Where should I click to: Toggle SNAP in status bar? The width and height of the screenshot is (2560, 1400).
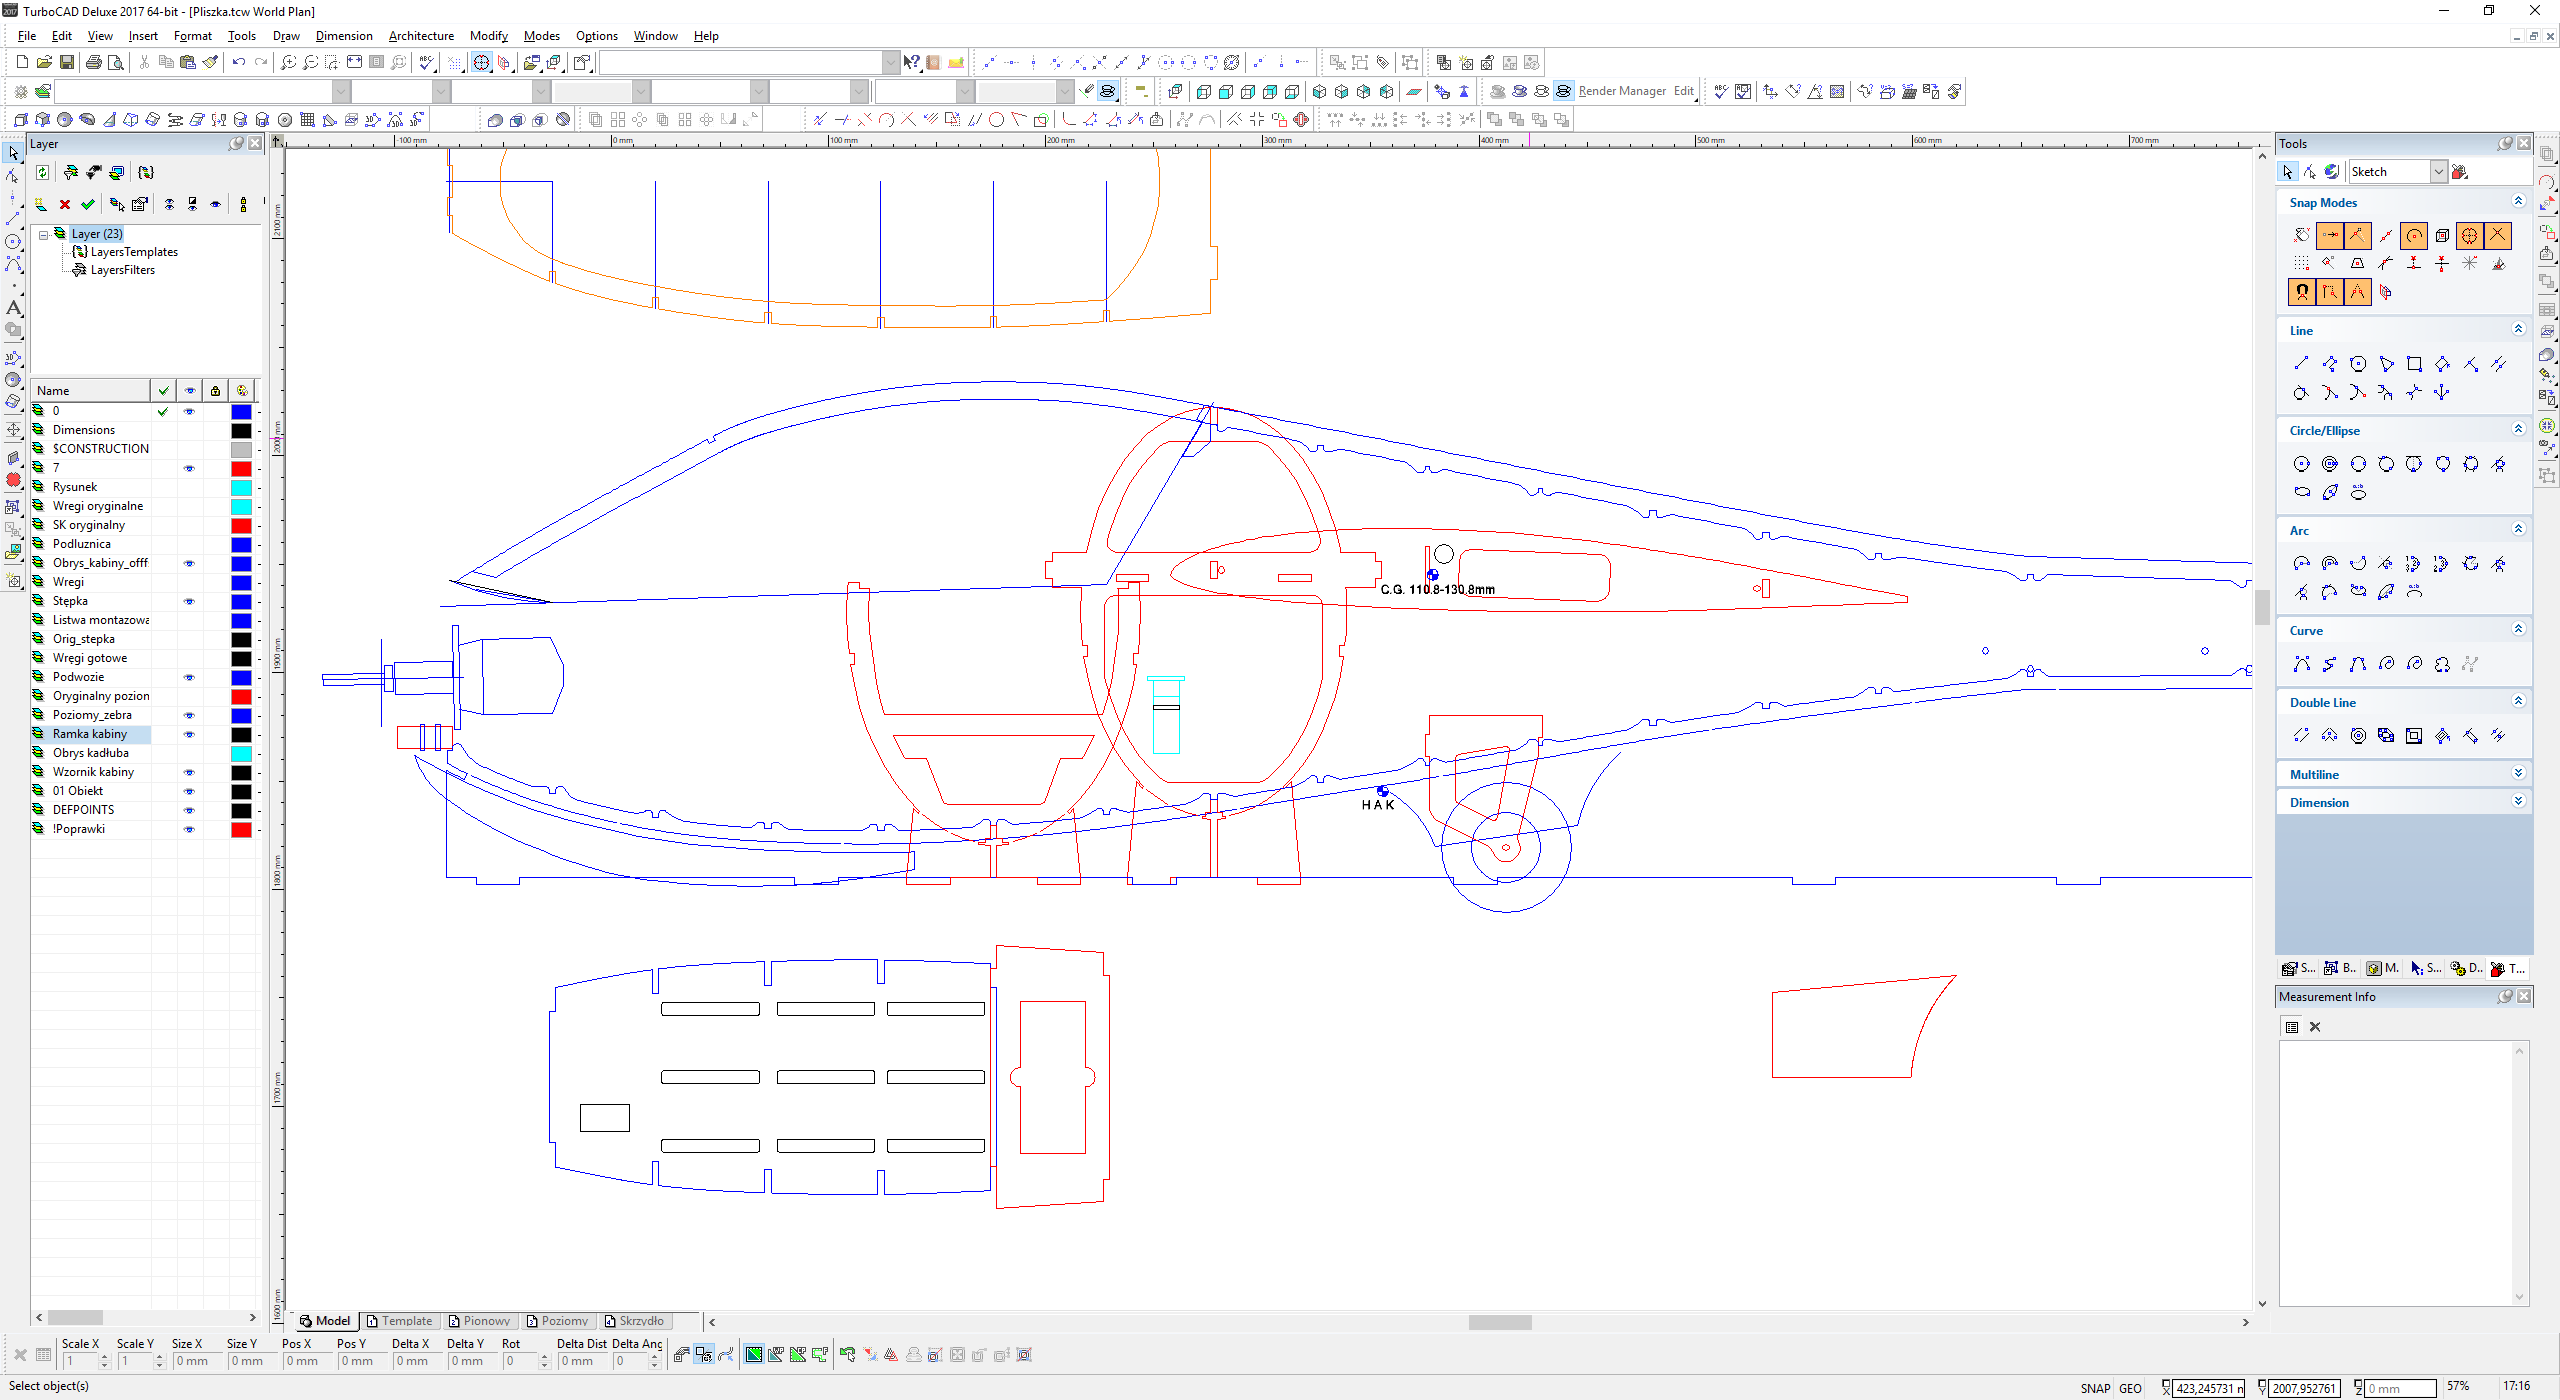[x=2095, y=1388]
